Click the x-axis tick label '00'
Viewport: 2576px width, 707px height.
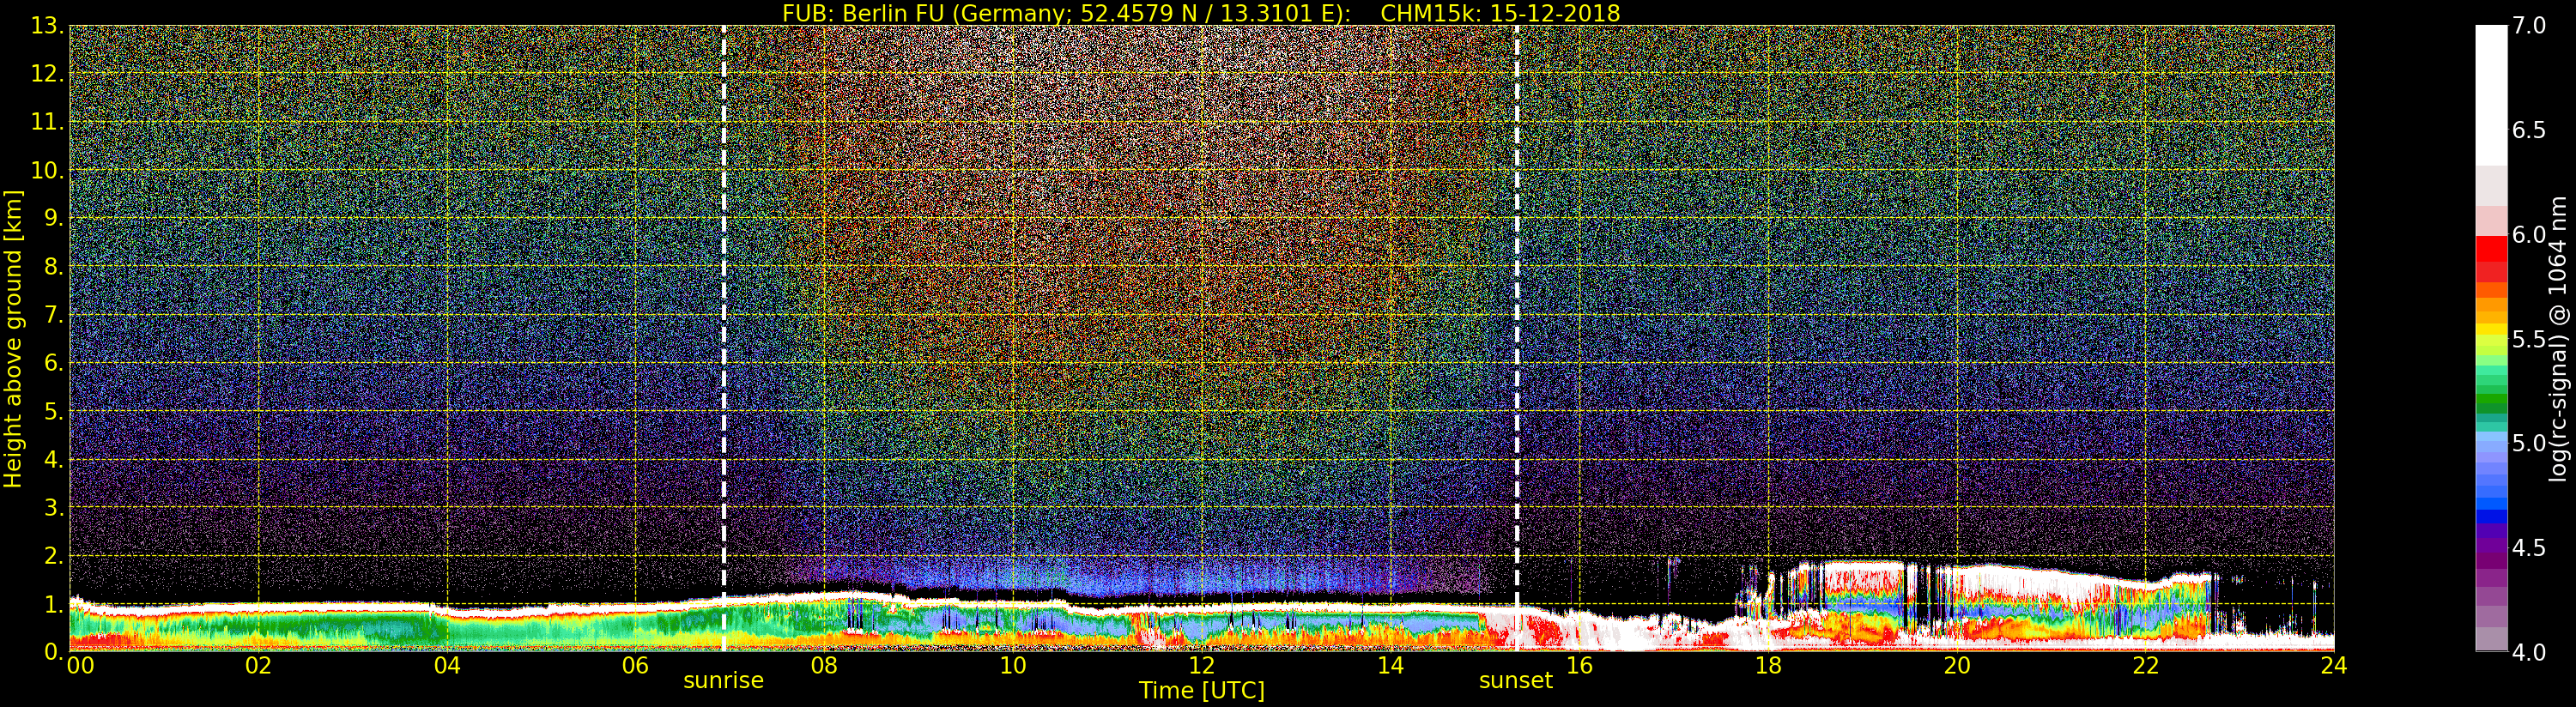(x=80, y=666)
